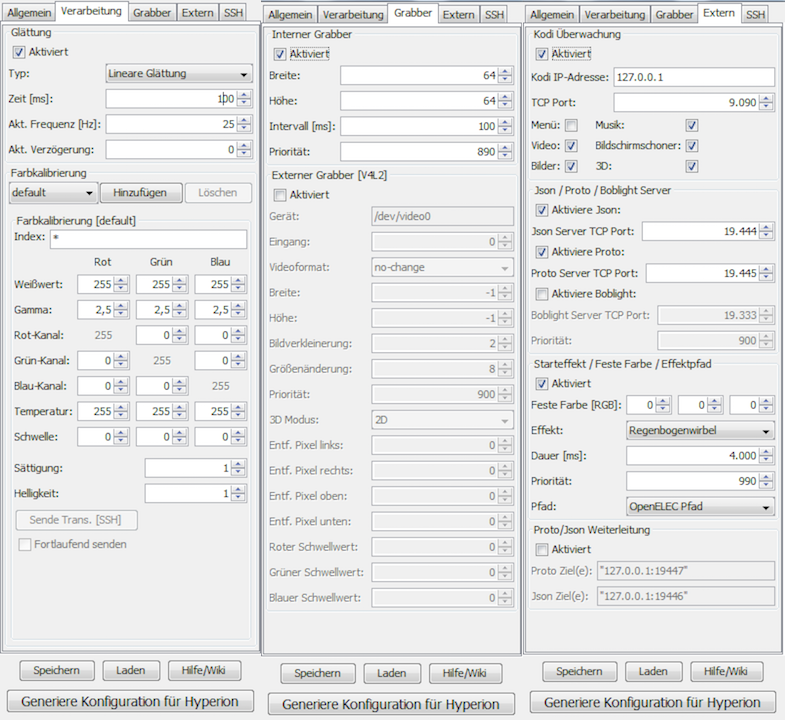Open the Typ dropdown showing Lineare Glättung
Image resolution: width=800 pixels, height=720 pixels.
click(178, 73)
